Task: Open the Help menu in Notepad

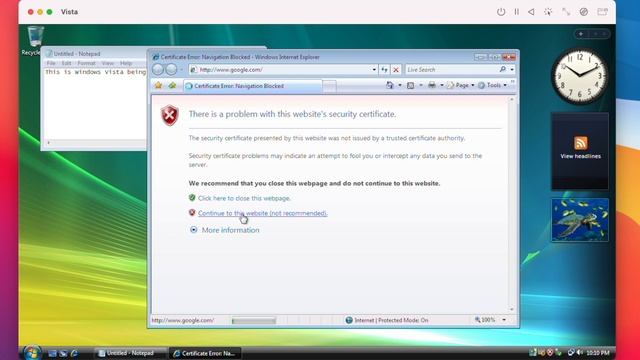Action: [x=126, y=63]
